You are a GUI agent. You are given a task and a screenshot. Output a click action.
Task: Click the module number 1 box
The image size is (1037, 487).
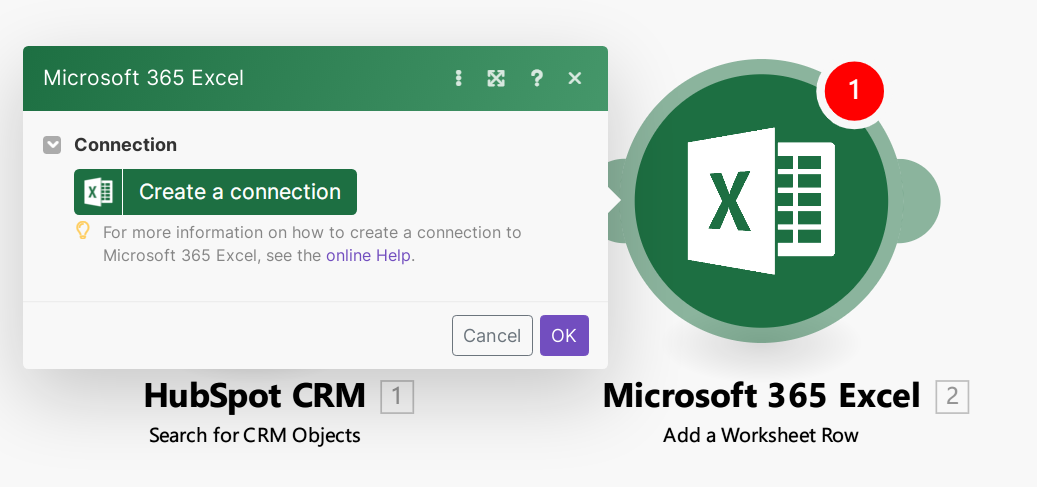point(397,397)
